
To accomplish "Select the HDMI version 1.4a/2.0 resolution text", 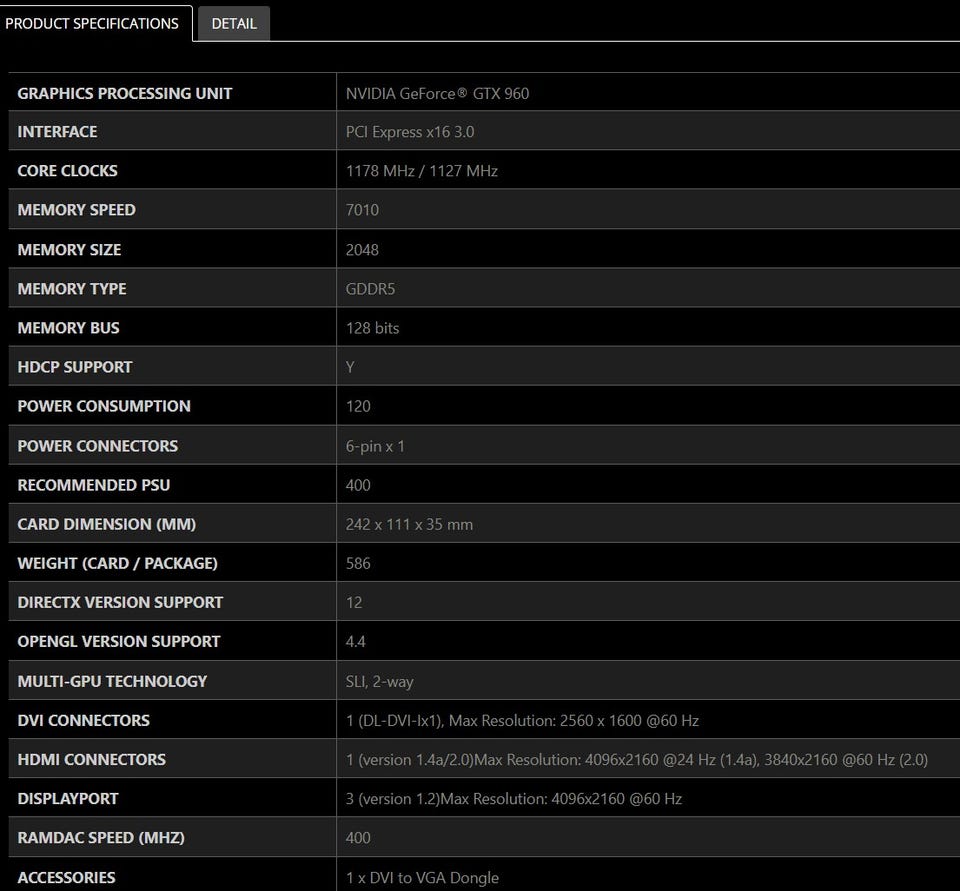I will pyautogui.click(x=637, y=761).
